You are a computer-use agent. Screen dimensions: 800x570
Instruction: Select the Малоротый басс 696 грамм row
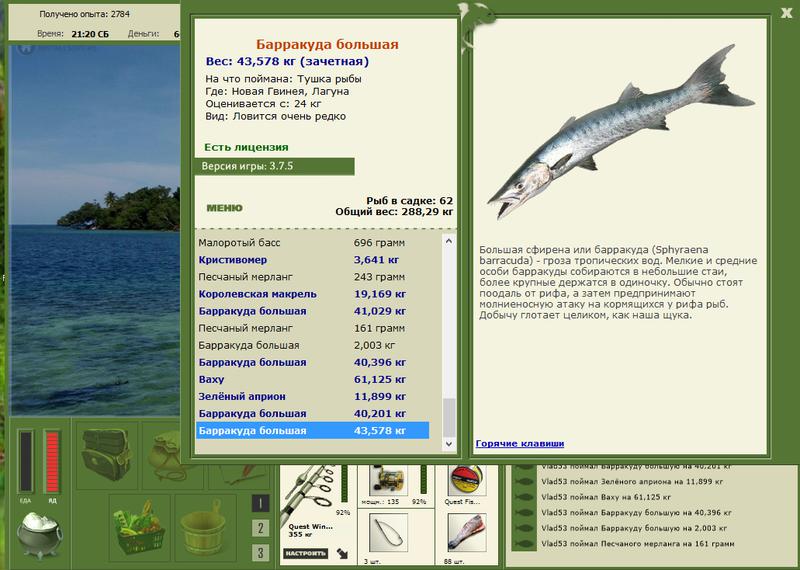[313, 243]
